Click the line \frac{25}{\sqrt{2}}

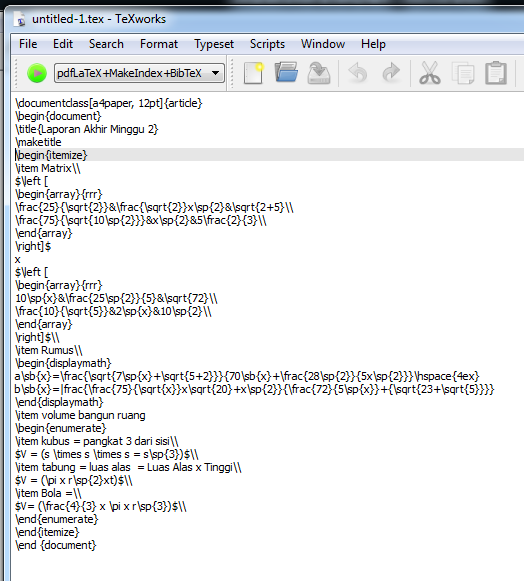154,207
